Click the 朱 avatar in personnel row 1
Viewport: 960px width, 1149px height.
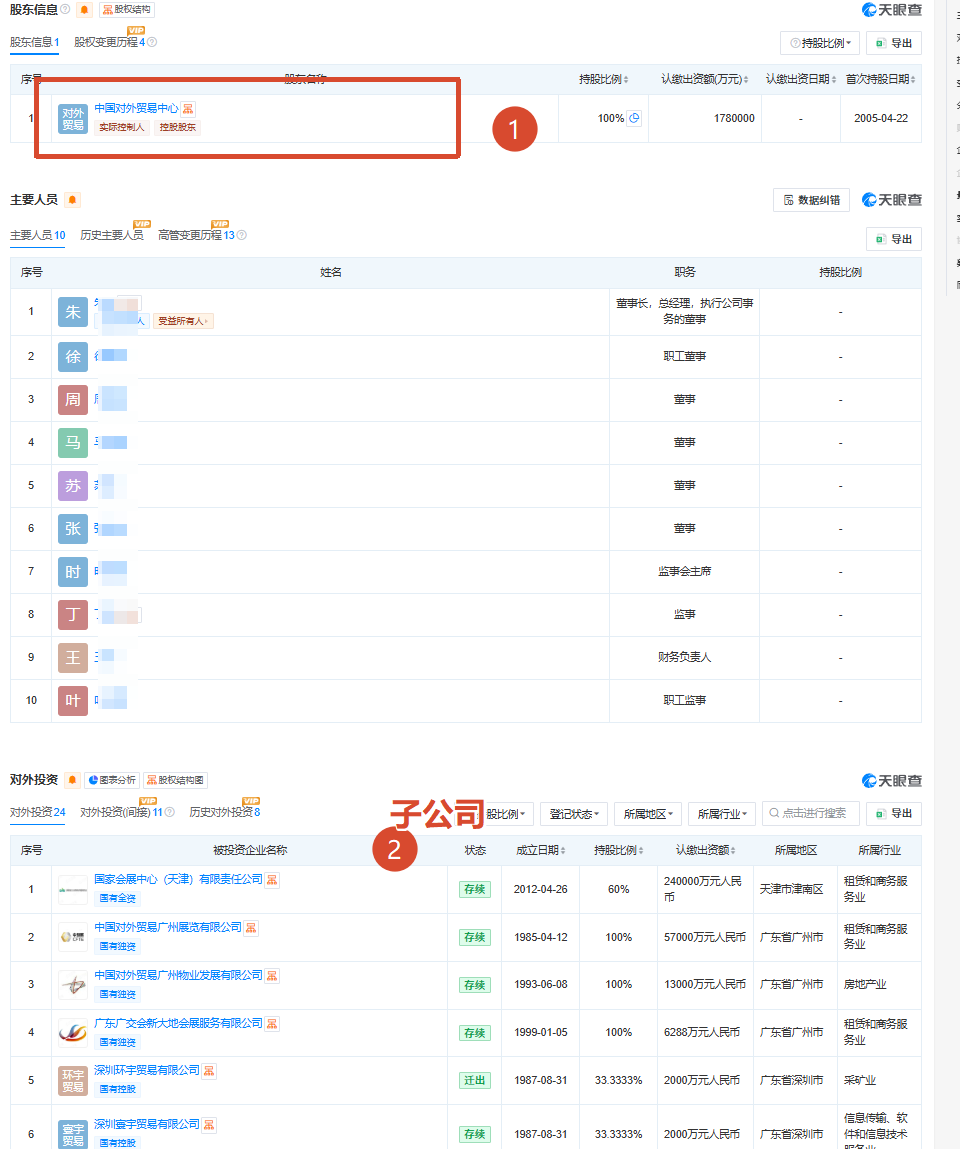[x=73, y=312]
